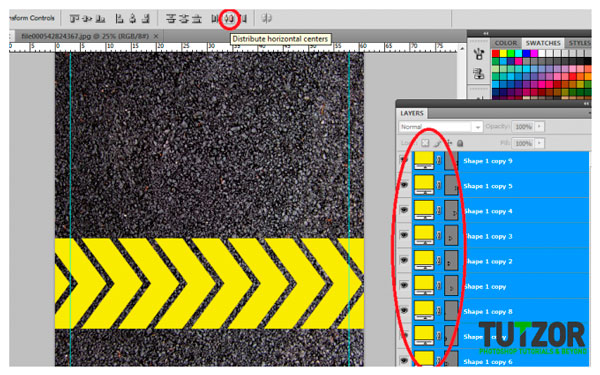Hide the Shape 1 copy 8 layer
The width and height of the screenshot is (600, 375).
click(404, 311)
